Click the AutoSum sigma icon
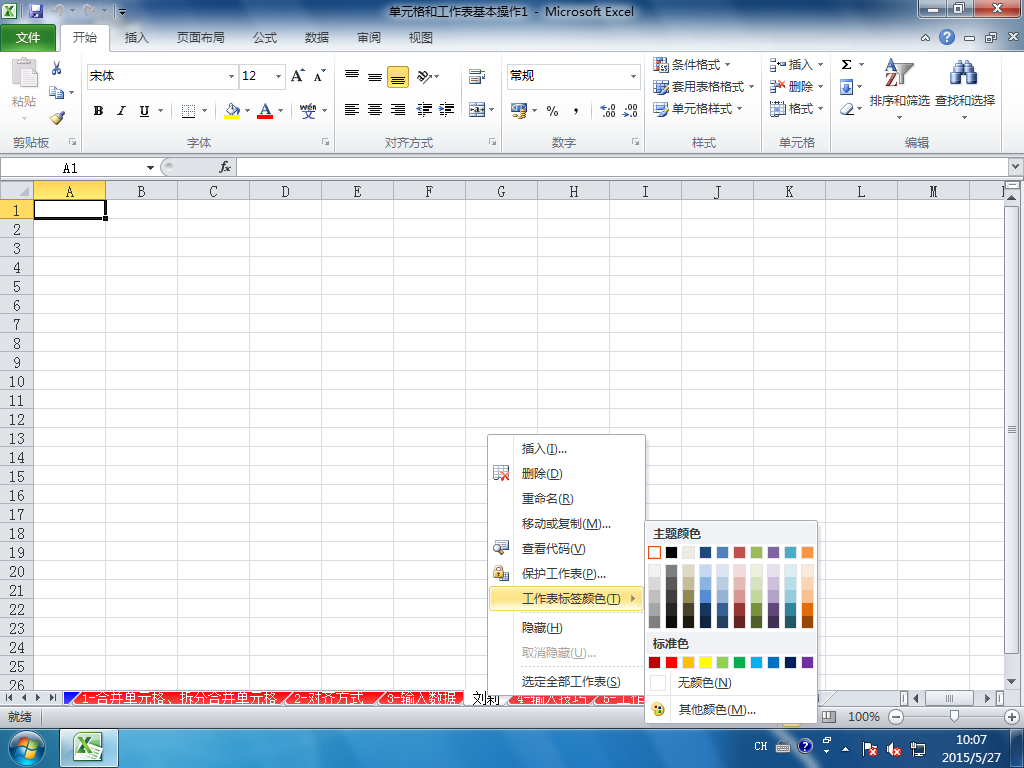The width and height of the screenshot is (1024, 768). [846, 65]
